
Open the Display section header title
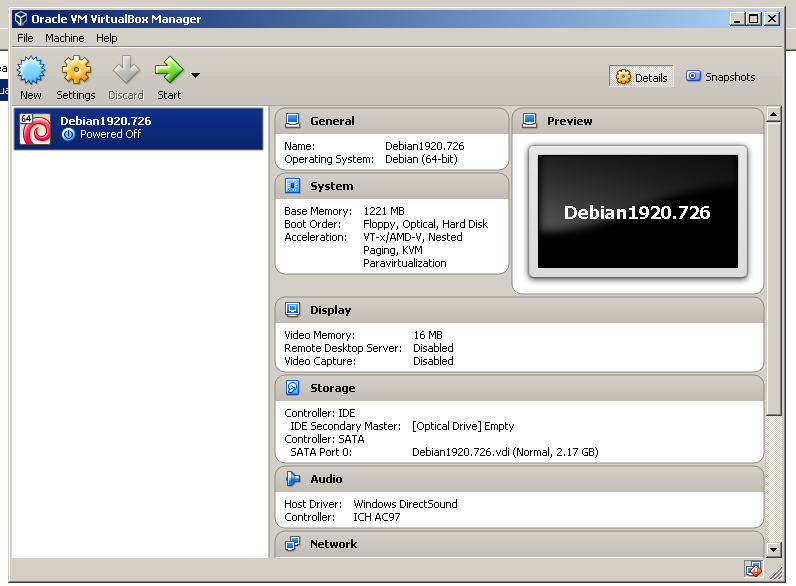pos(330,310)
